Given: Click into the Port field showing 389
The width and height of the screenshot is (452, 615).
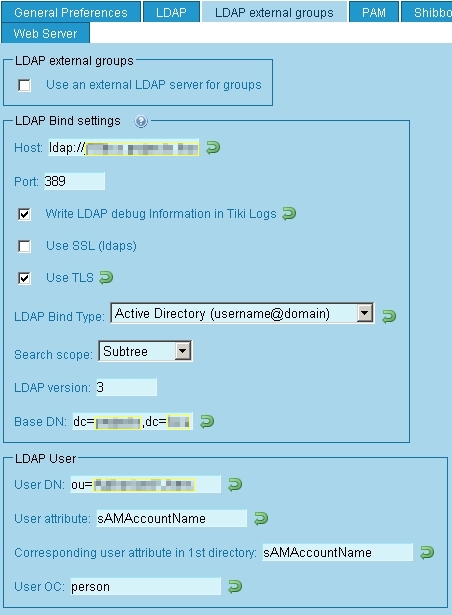Looking at the screenshot, I should tap(75, 181).
